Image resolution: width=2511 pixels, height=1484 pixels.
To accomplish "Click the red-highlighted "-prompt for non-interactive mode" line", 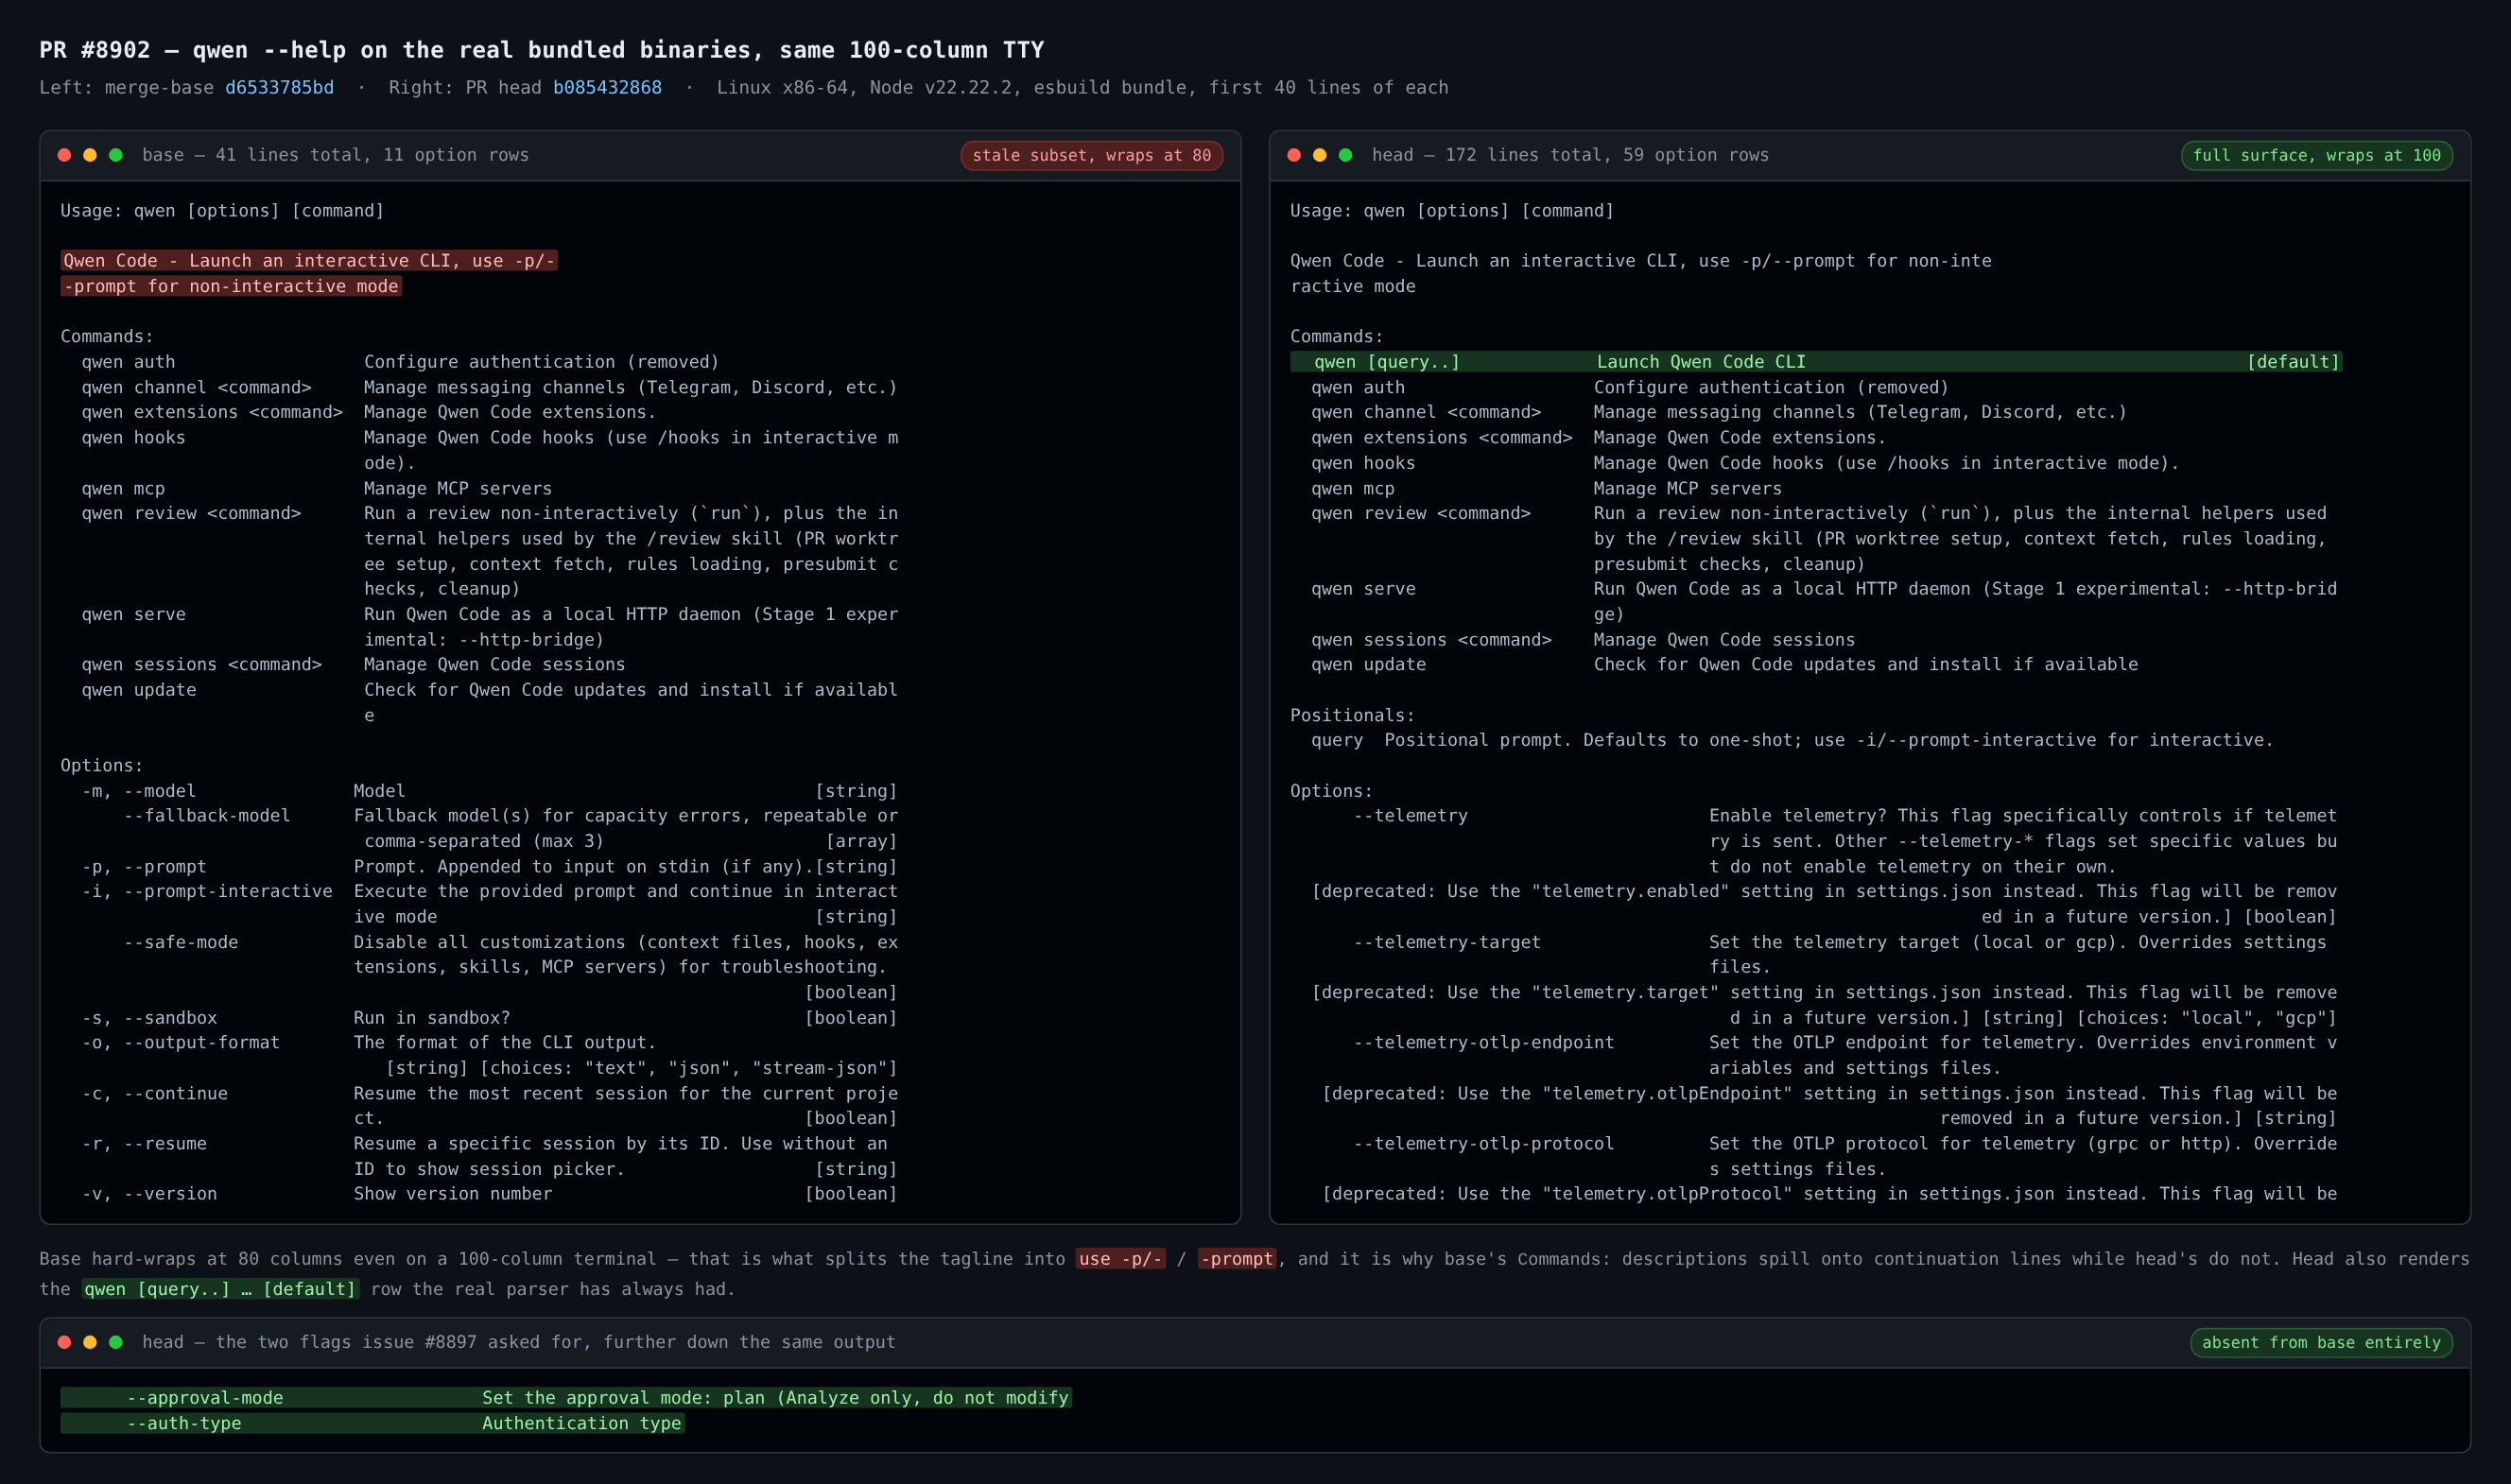I will coord(231,286).
